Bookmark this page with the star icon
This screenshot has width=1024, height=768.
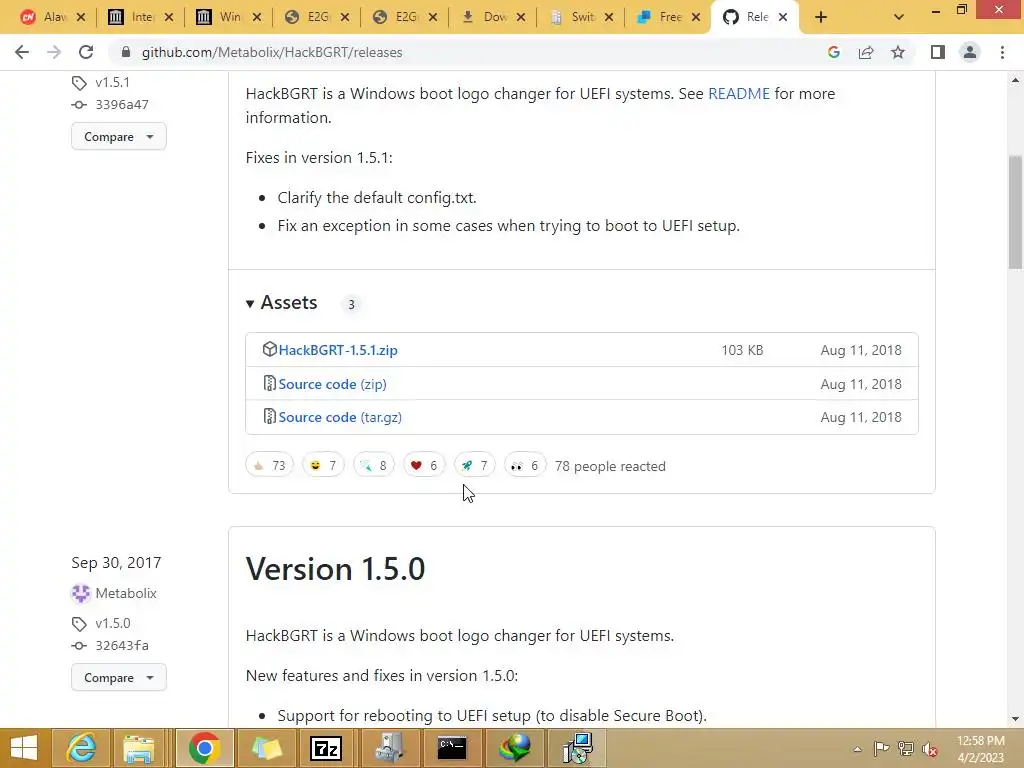(898, 52)
